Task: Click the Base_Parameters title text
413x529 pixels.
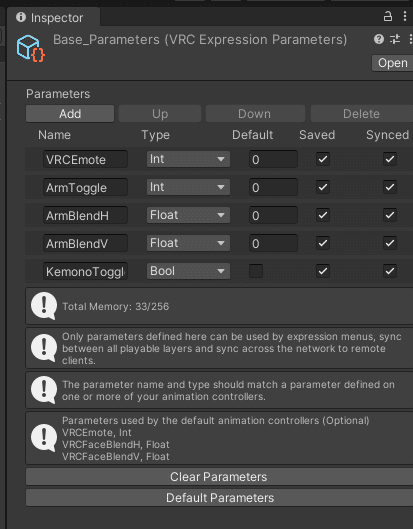Action: pos(200,40)
